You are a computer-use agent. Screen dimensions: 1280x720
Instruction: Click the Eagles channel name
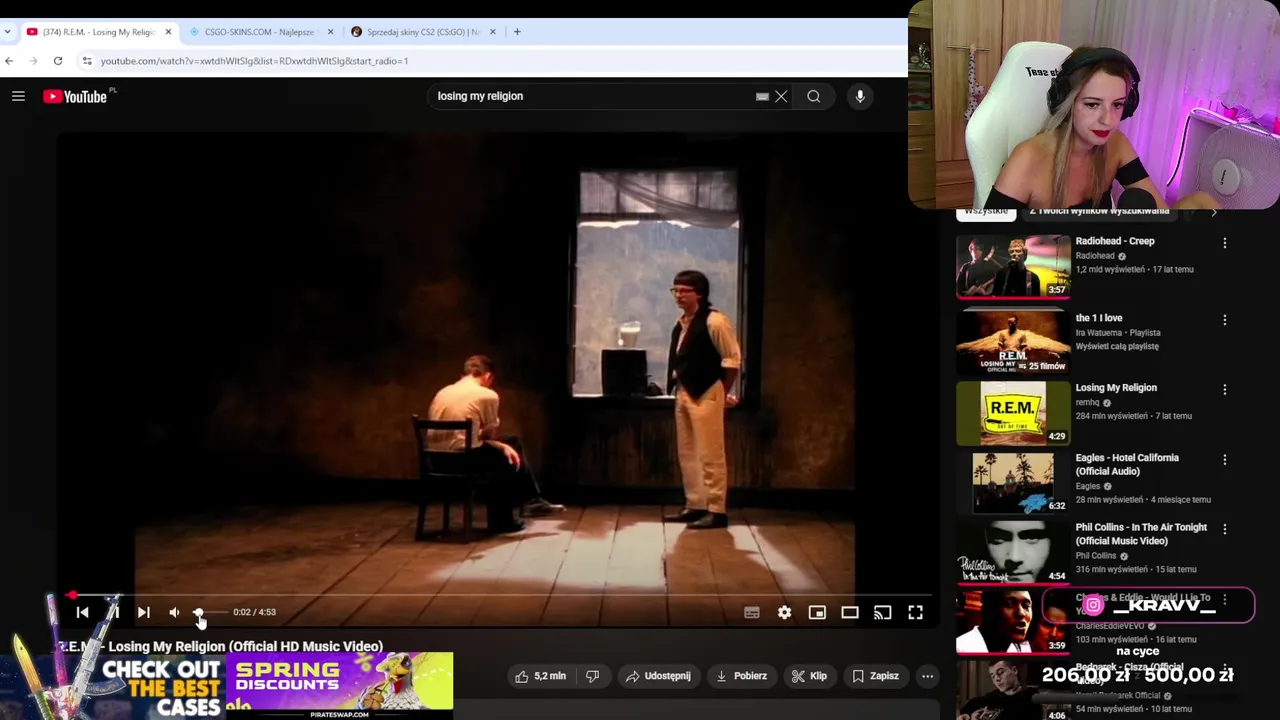[1088, 486]
